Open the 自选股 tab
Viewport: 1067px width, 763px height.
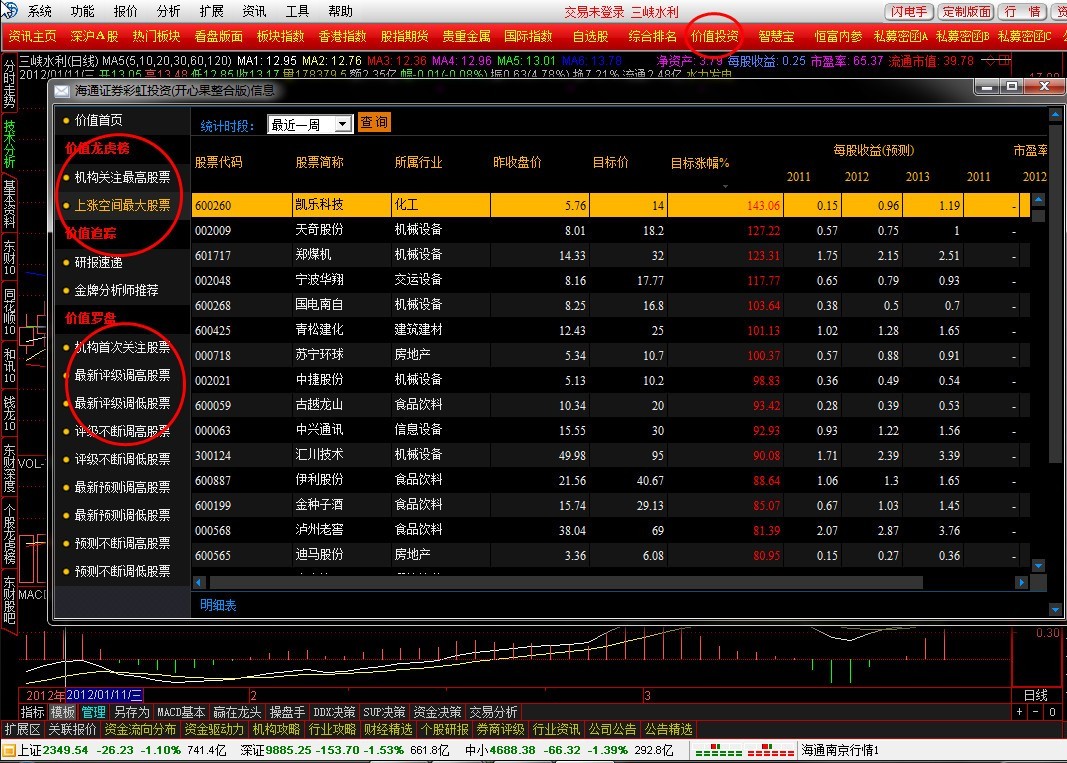tap(590, 36)
